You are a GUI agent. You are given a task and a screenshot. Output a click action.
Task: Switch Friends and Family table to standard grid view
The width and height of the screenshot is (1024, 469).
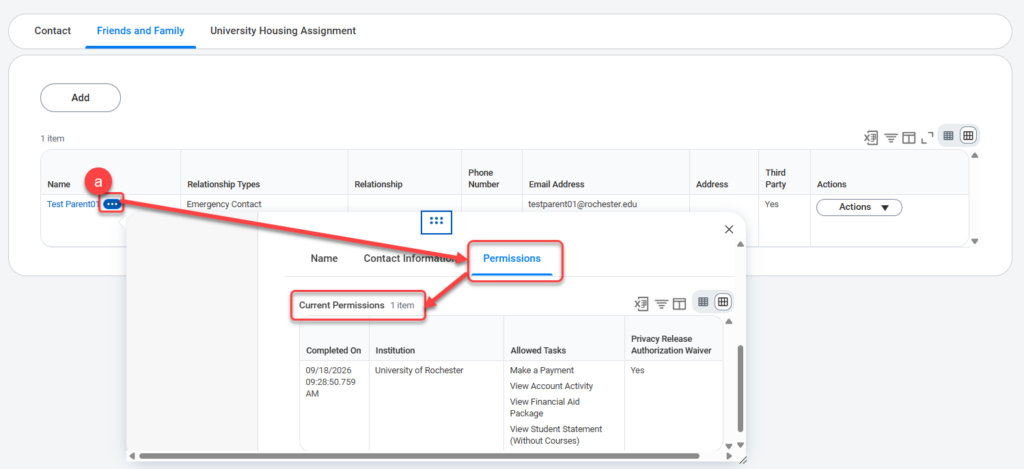click(x=968, y=136)
